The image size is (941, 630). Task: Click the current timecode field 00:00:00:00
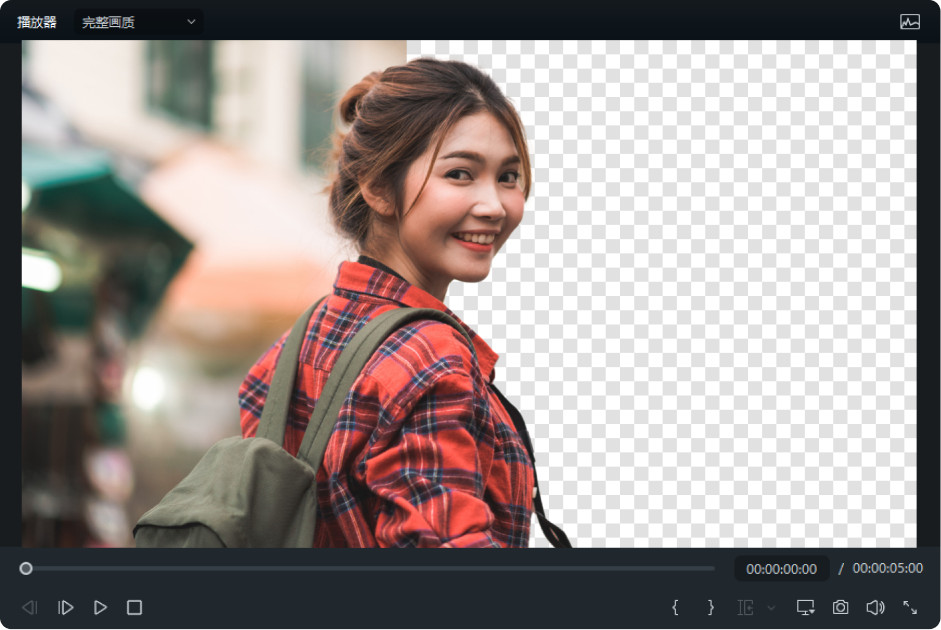click(x=781, y=569)
